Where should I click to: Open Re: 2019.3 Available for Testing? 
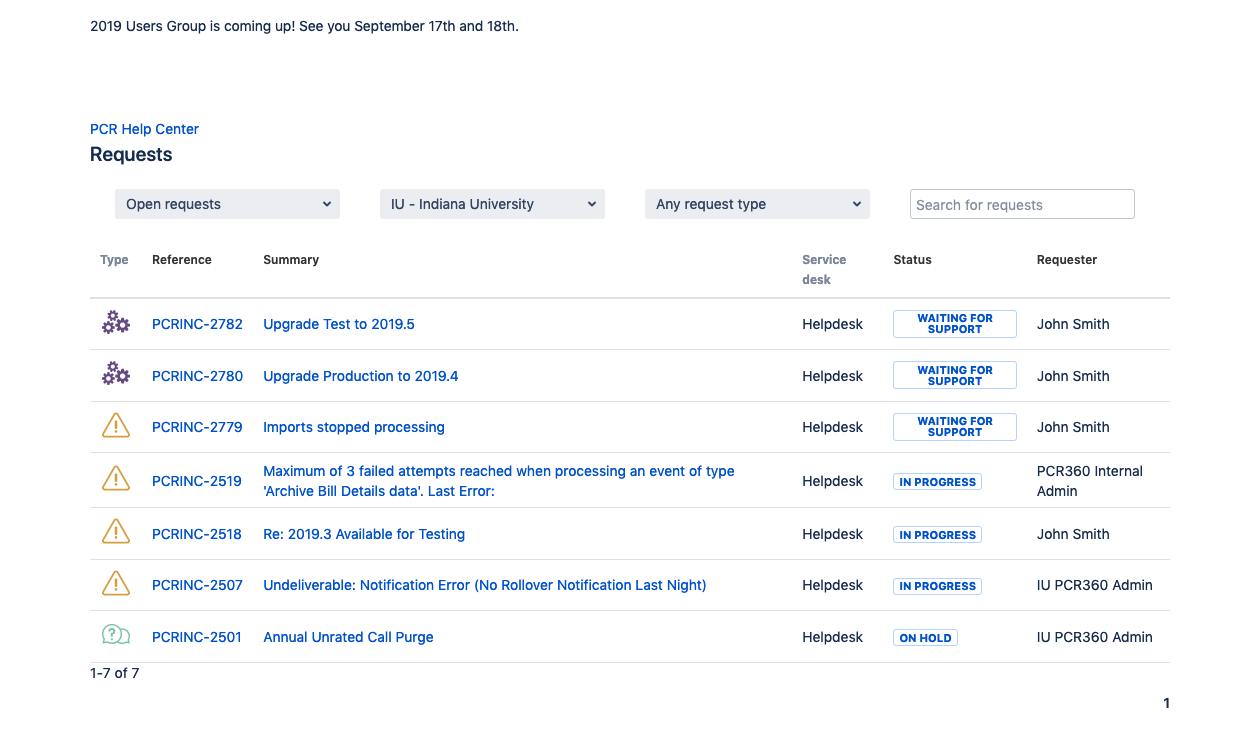click(363, 534)
